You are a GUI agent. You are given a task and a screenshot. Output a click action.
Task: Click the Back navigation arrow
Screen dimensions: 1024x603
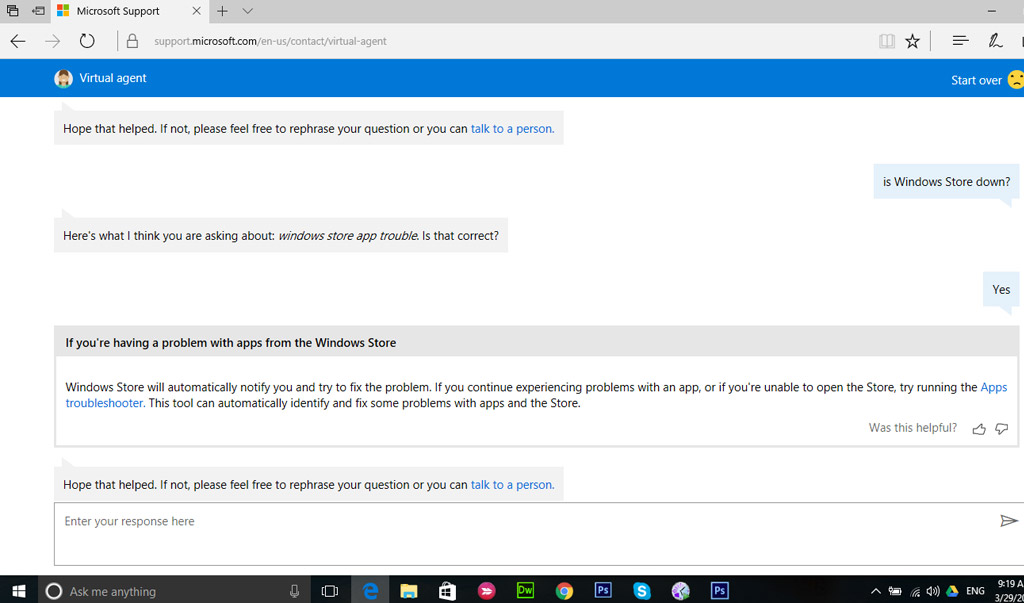[x=18, y=41]
